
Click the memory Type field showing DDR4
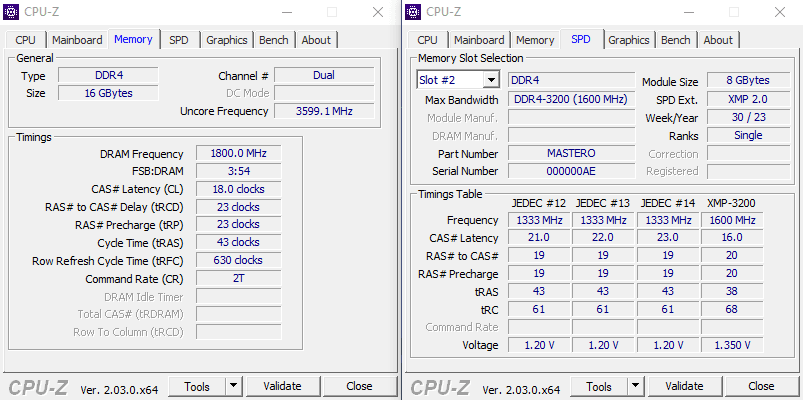pos(109,75)
